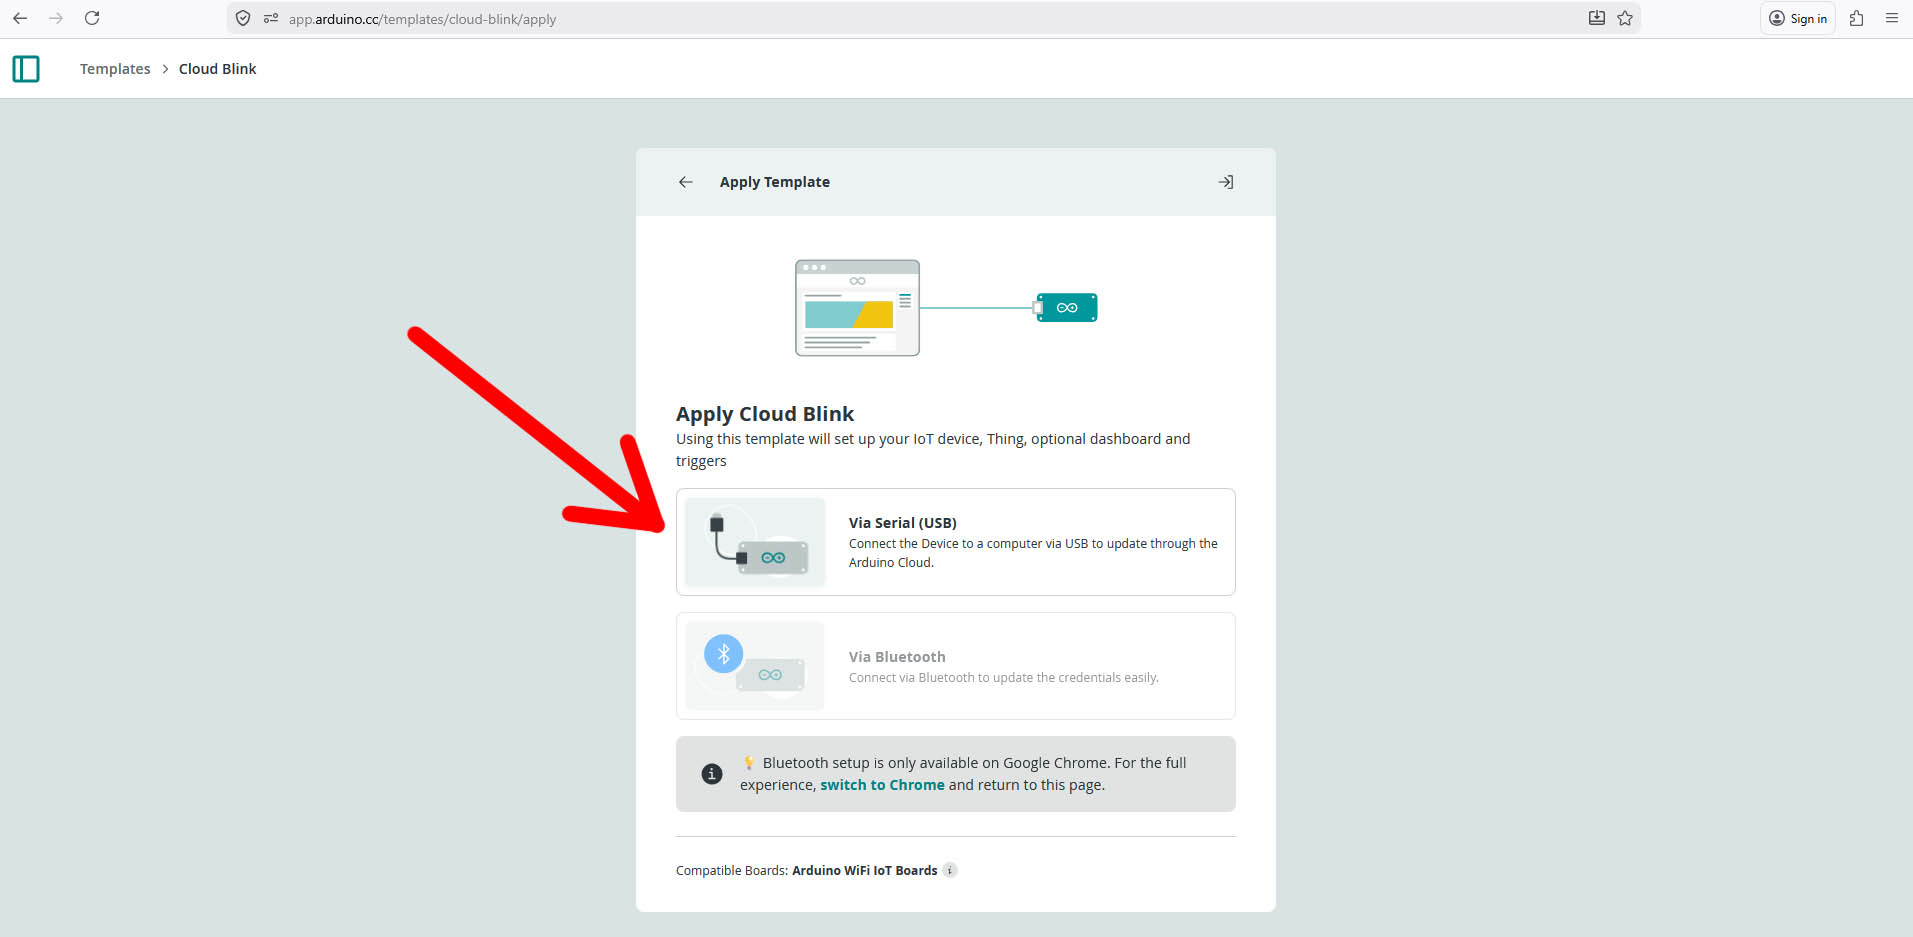Click the Apply Template title text
Viewport: 1913px width, 937px height.
click(x=775, y=182)
